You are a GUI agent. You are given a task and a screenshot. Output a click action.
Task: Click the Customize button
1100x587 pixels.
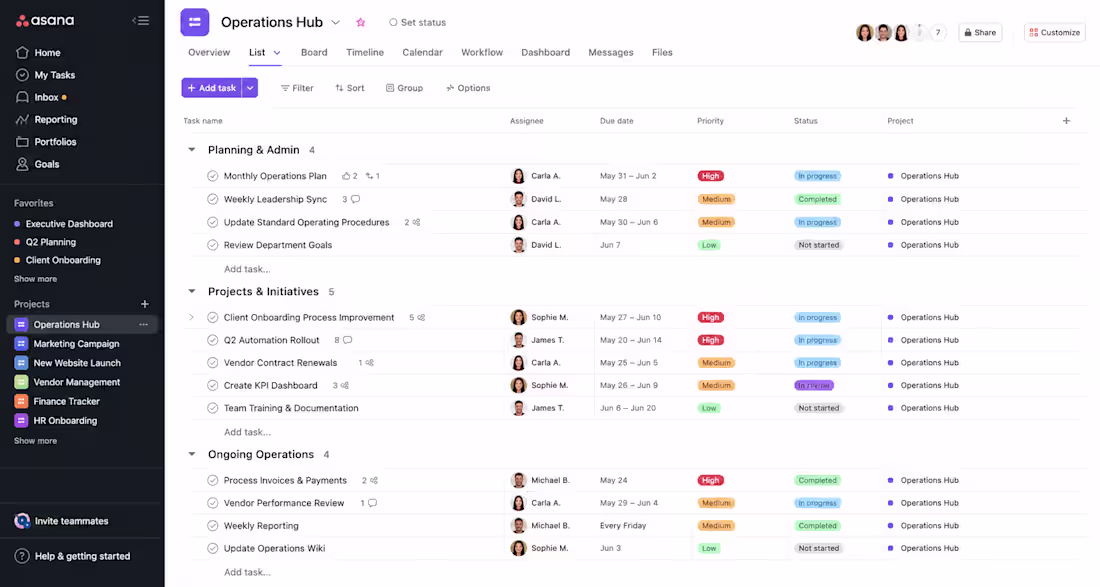[1054, 32]
